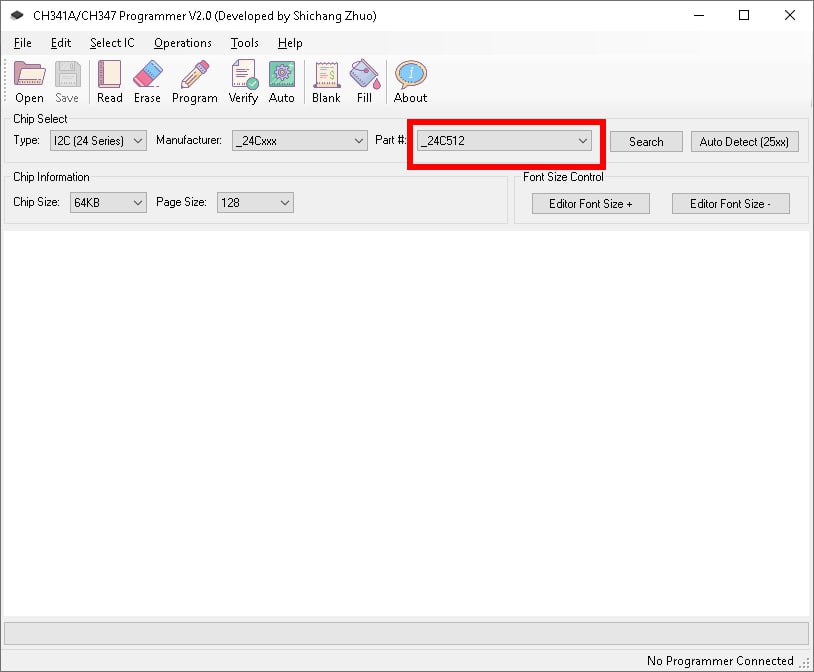Viewport: 814px width, 672px height.
Task: Decrease editor font with Editor Font Size -
Action: click(x=730, y=204)
